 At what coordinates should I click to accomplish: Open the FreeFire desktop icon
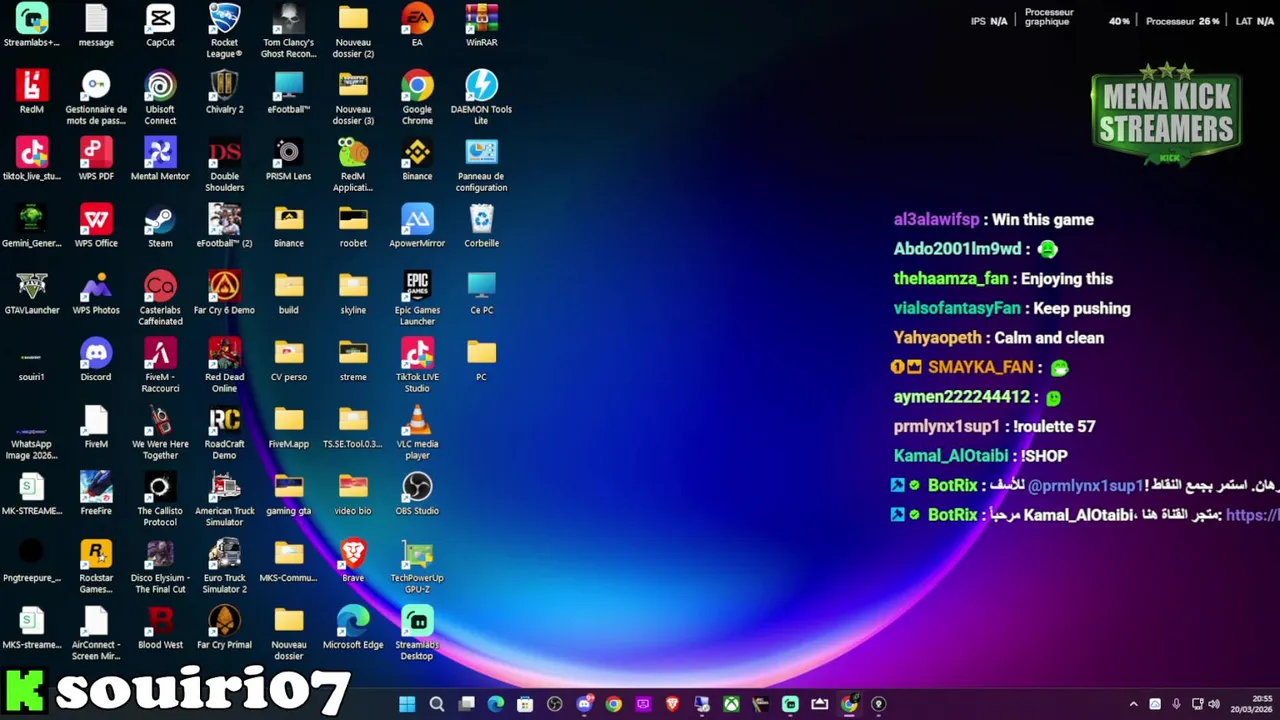click(x=96, y=494)
